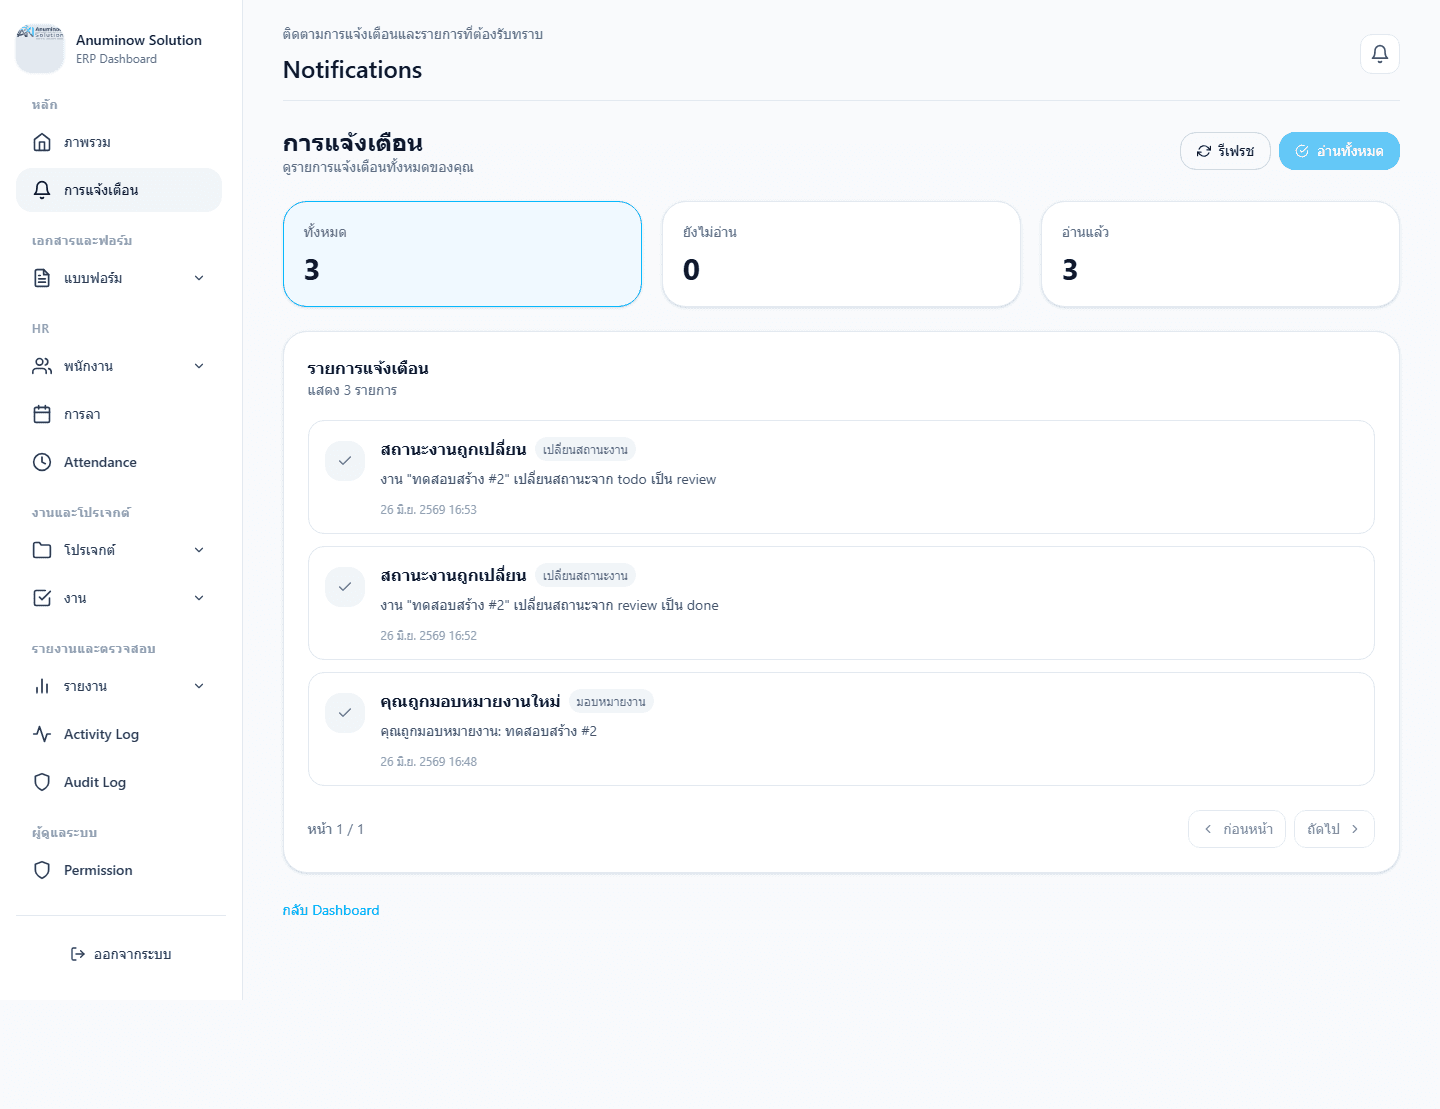
Task: Go to the next page with ถัดไป
Action: pyautogui.click(x=1334, y=829)
